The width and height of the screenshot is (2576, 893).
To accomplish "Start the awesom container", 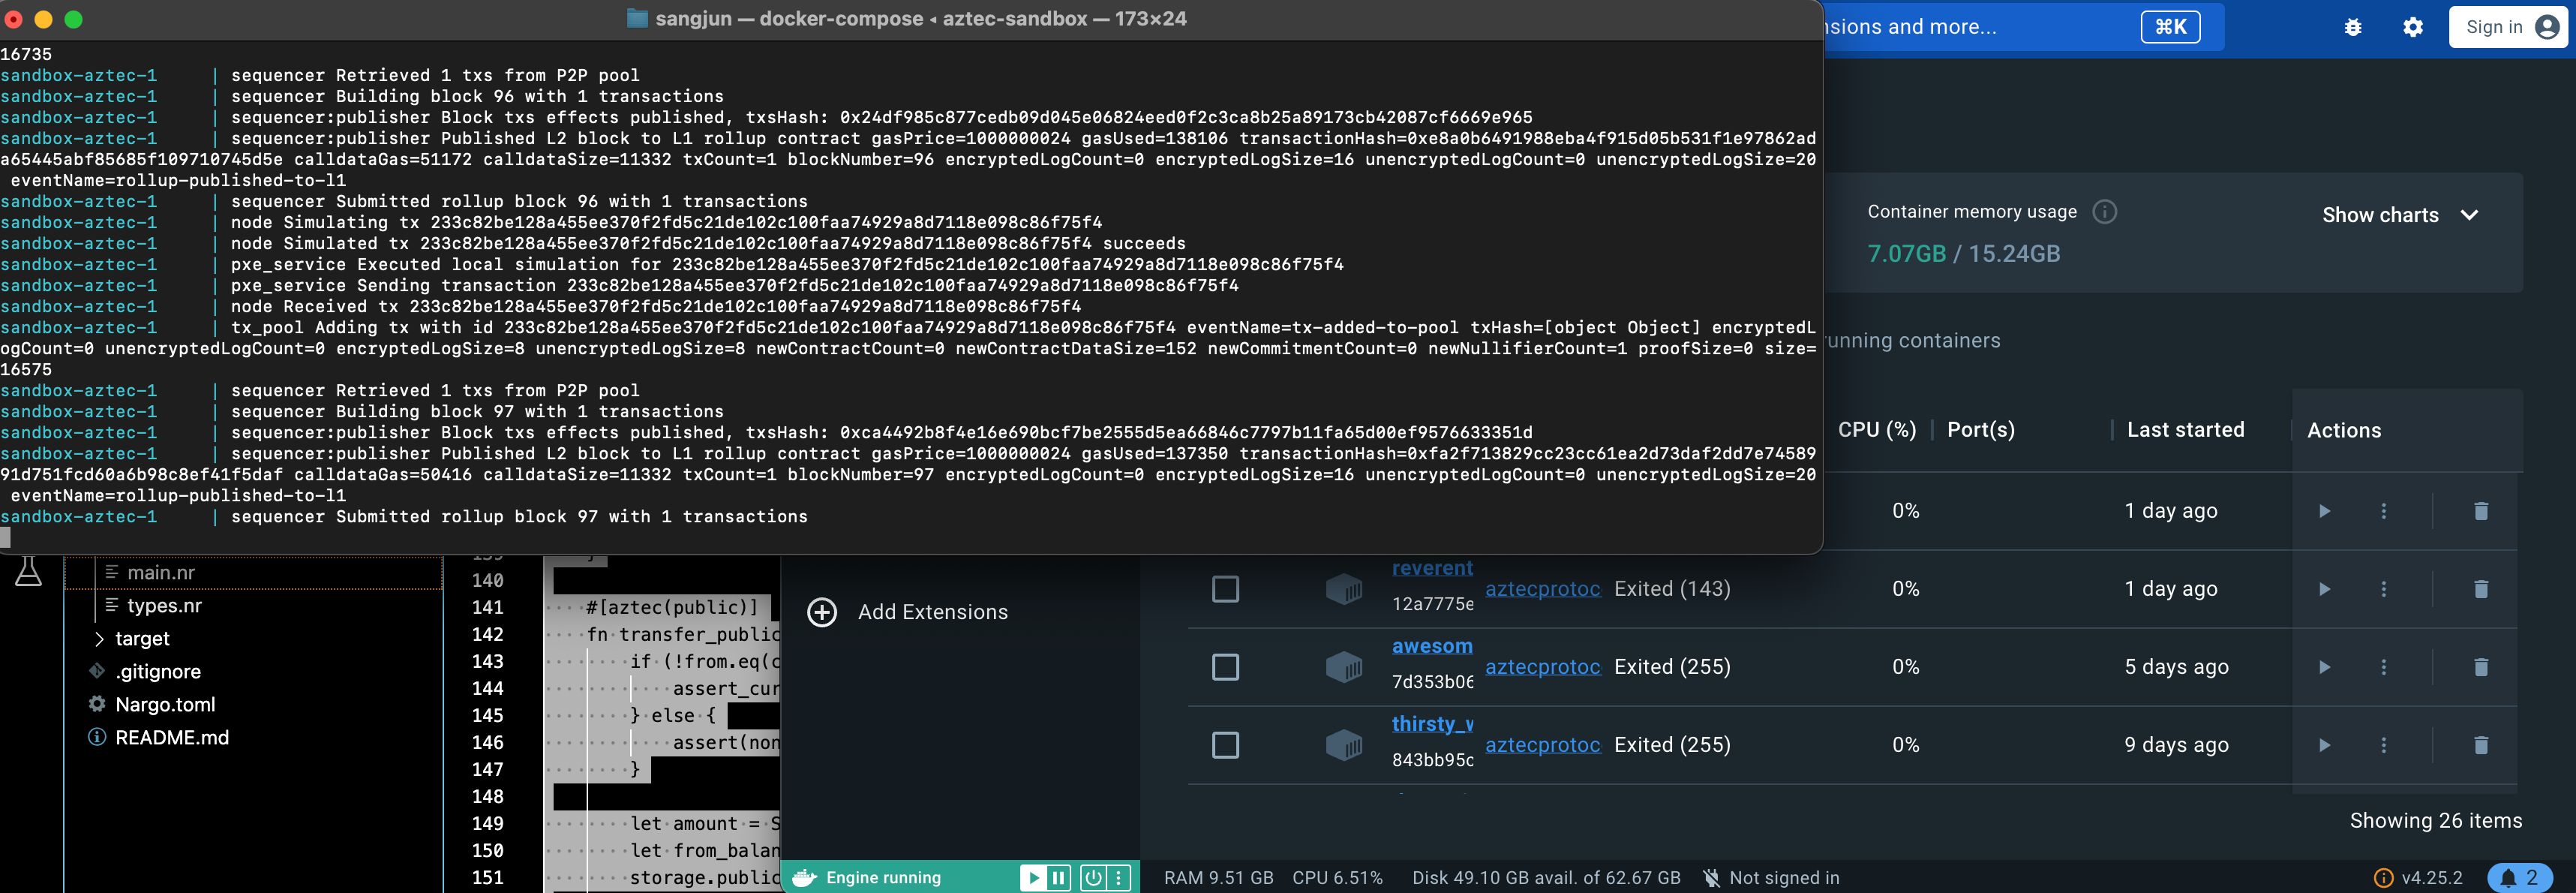I will [2324, 667].
